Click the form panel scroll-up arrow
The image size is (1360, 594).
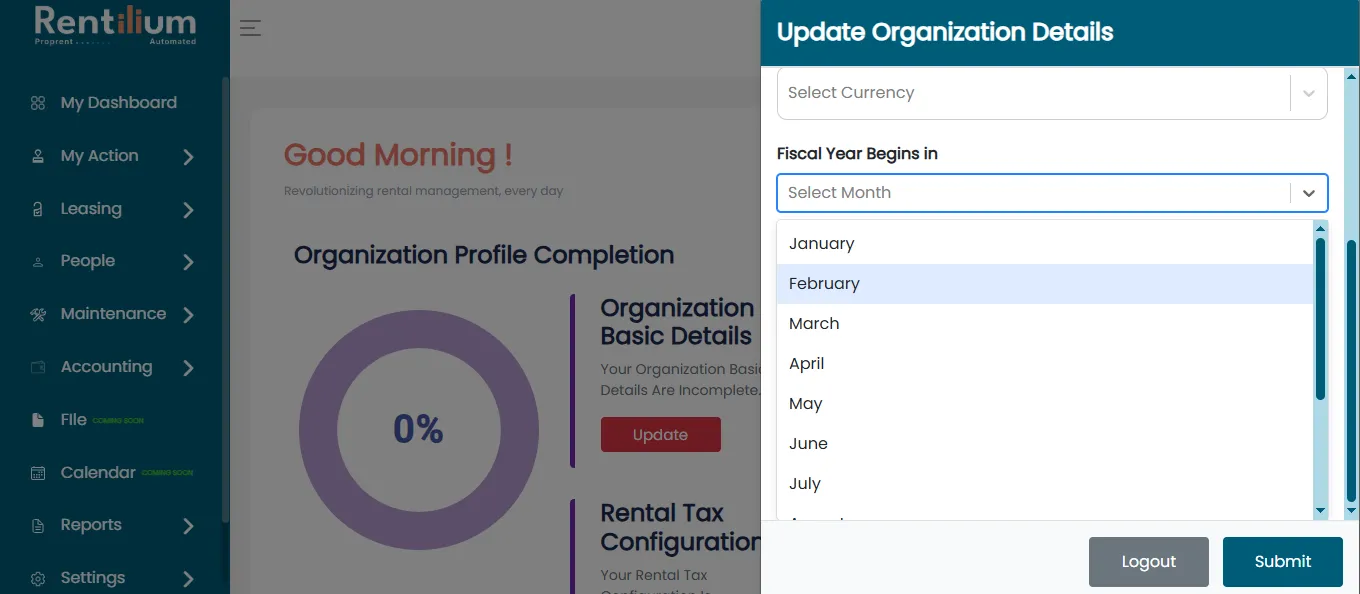click(1352, 75)
